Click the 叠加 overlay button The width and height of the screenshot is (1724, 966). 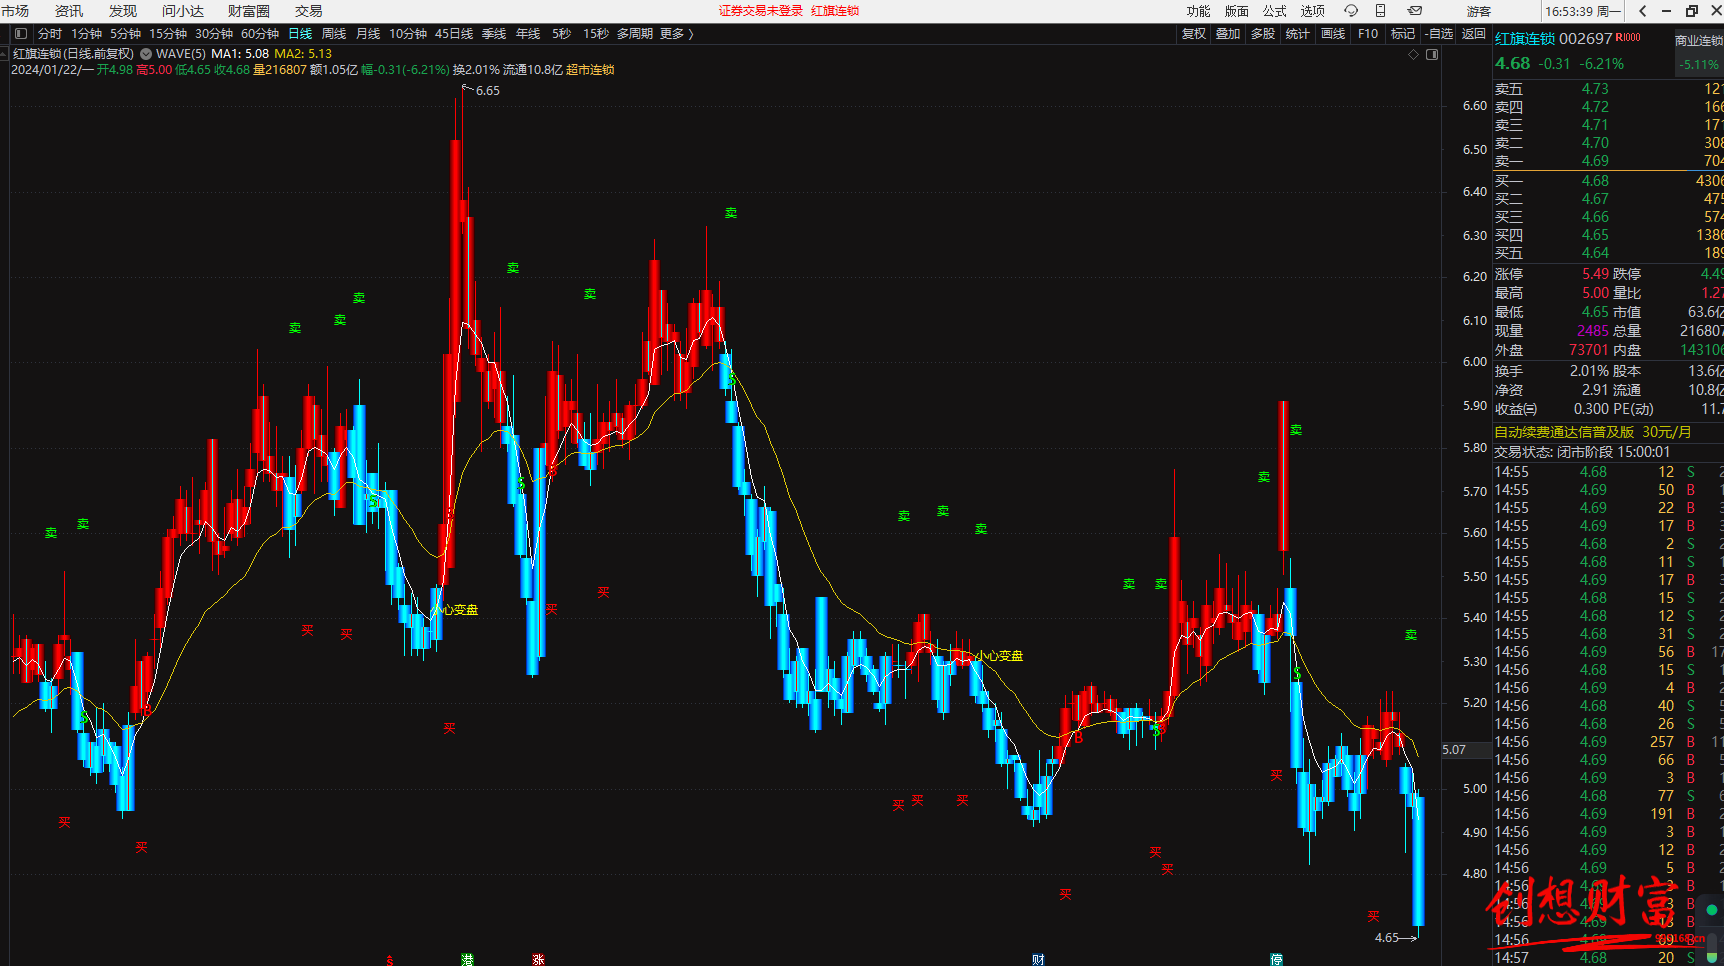click(1228, 34)
